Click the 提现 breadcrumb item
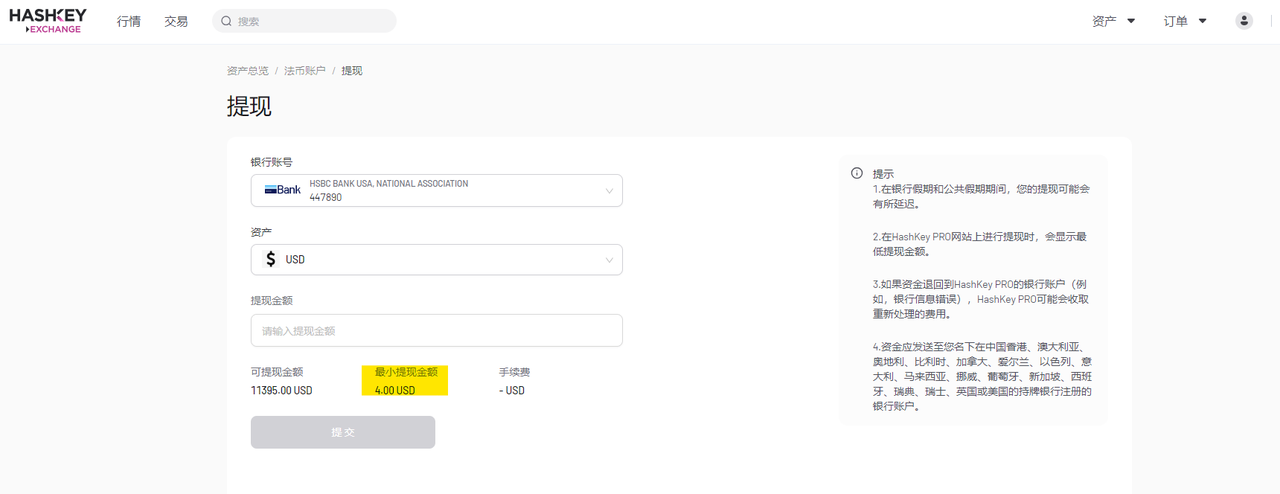This screenshot has height=494, width=1280. (352, 71)
